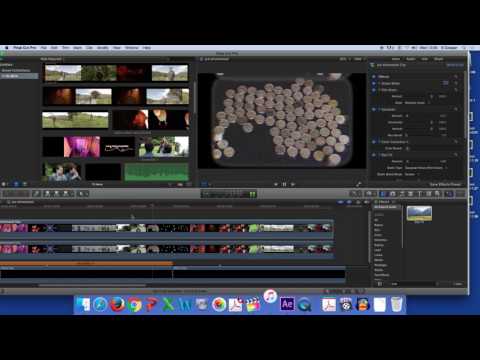Select the pink curtain clip thumbnail in browser
Image resolution: width=480 pixels, height=360 pixels.
[x=82, y=147]
